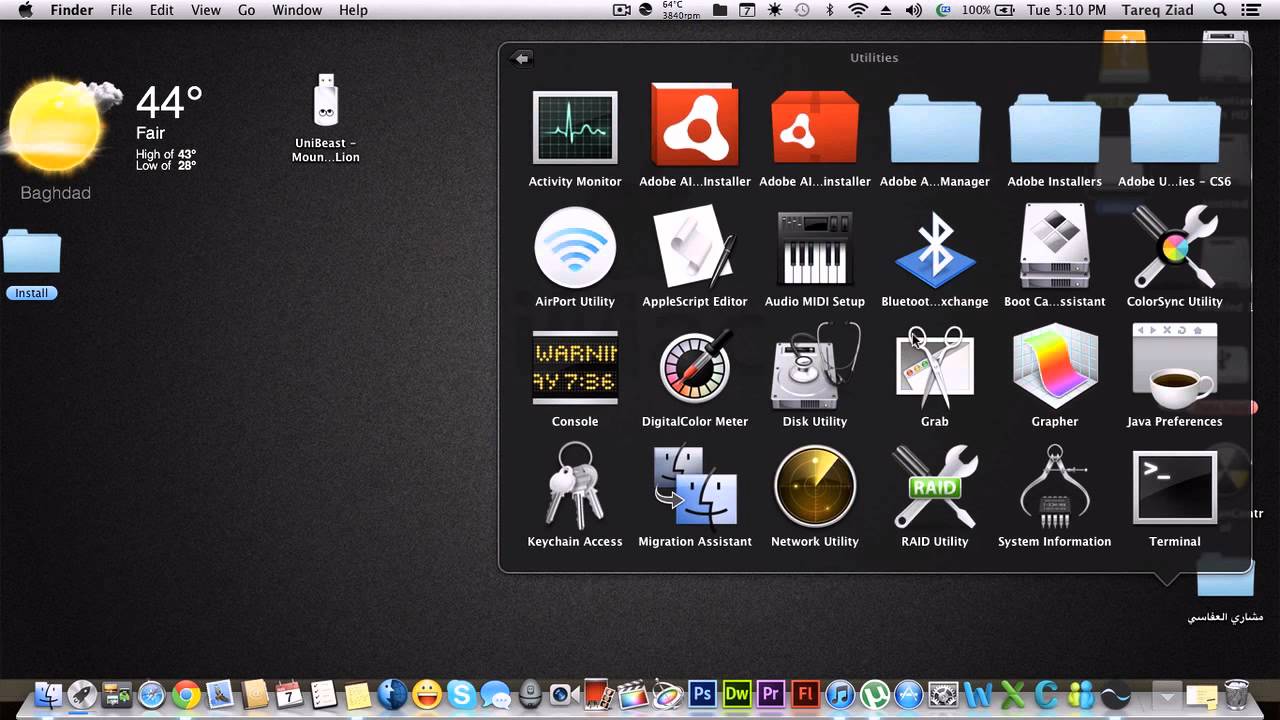The image size is (1280, 720).
Task: Open Launchpad rocket in the Dock
Action: [82, 694]
